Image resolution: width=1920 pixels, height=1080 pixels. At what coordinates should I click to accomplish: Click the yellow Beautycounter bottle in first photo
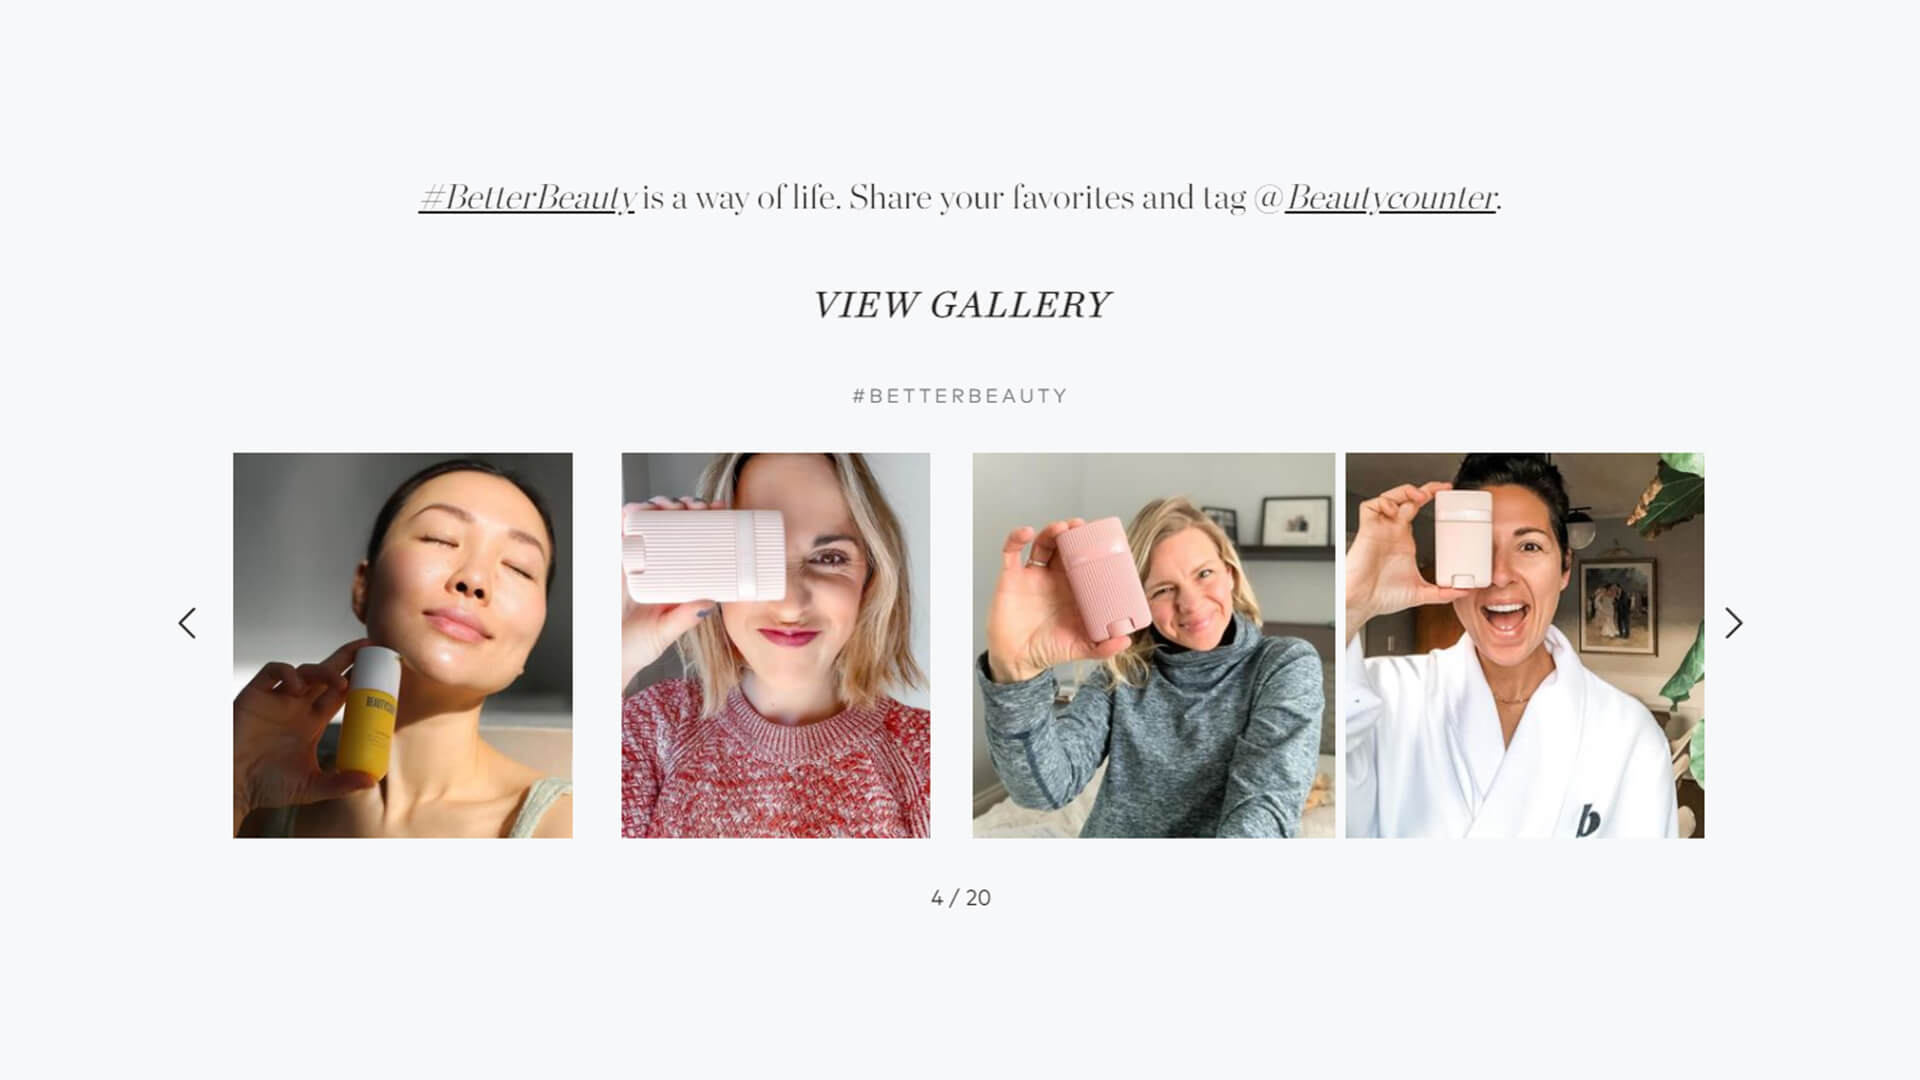(369, 710)
